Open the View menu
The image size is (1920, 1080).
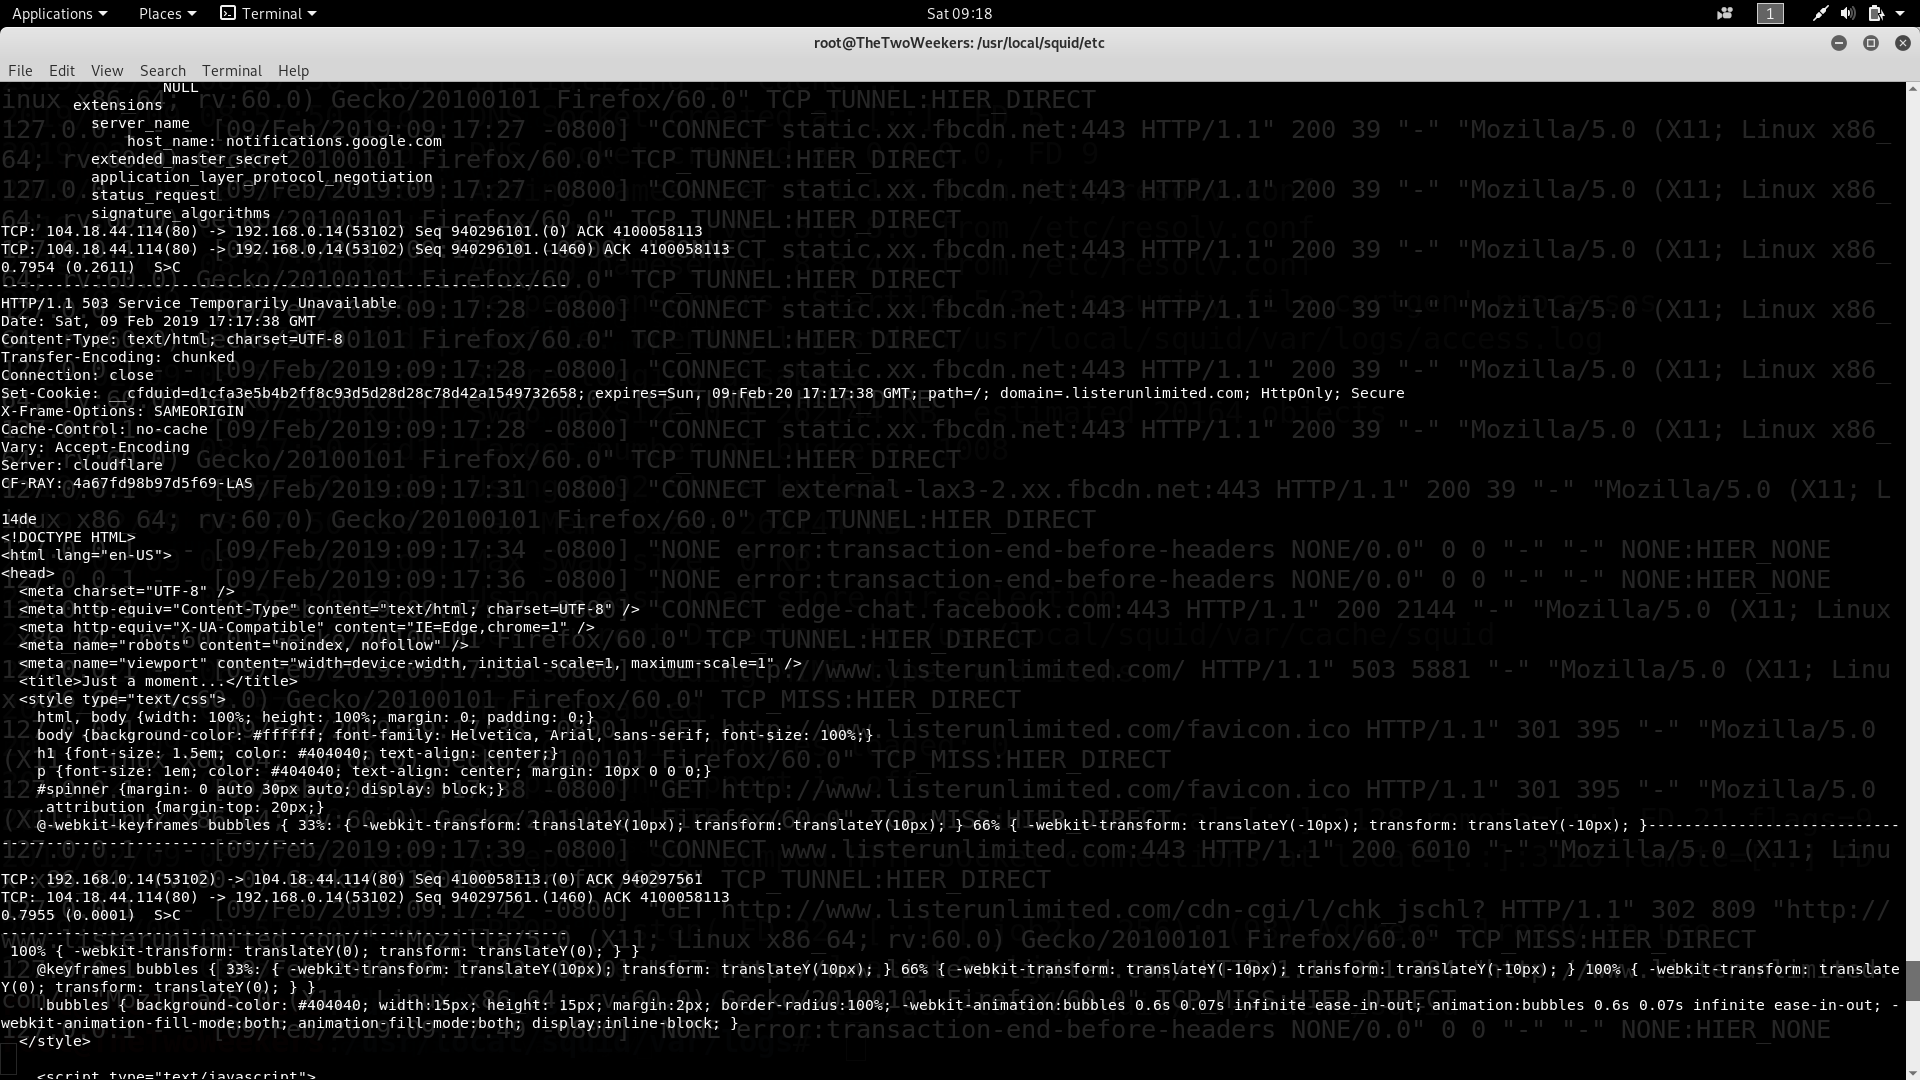click(107, 70)
